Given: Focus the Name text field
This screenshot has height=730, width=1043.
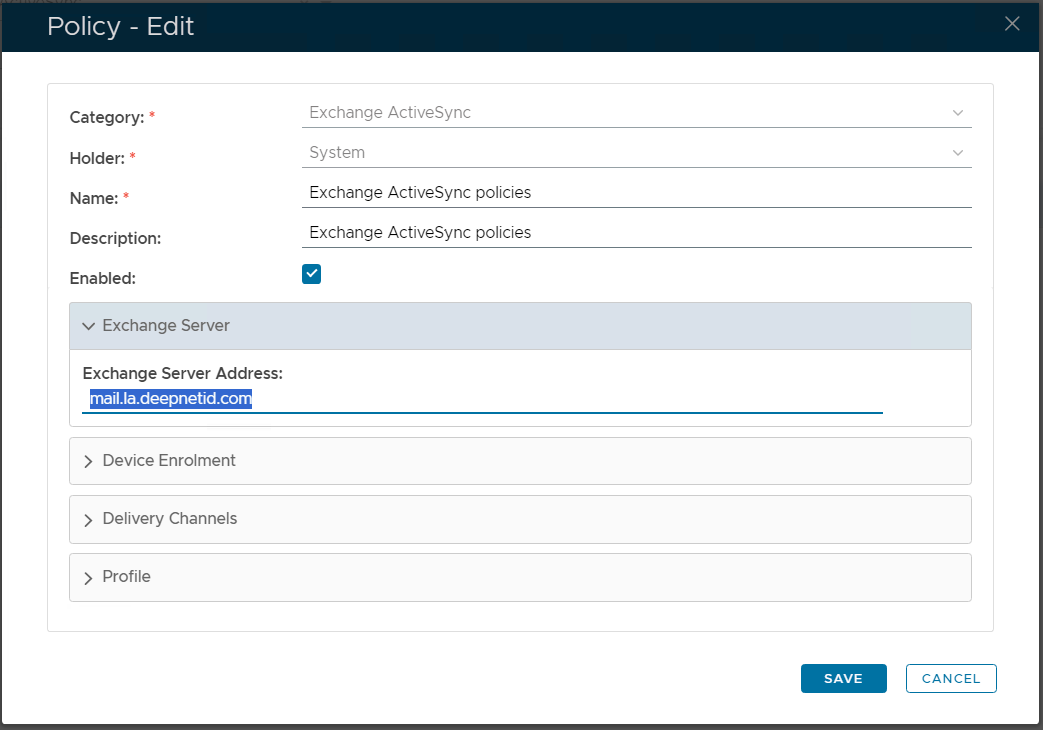Looking at the screenshot, I should [636, 192].
